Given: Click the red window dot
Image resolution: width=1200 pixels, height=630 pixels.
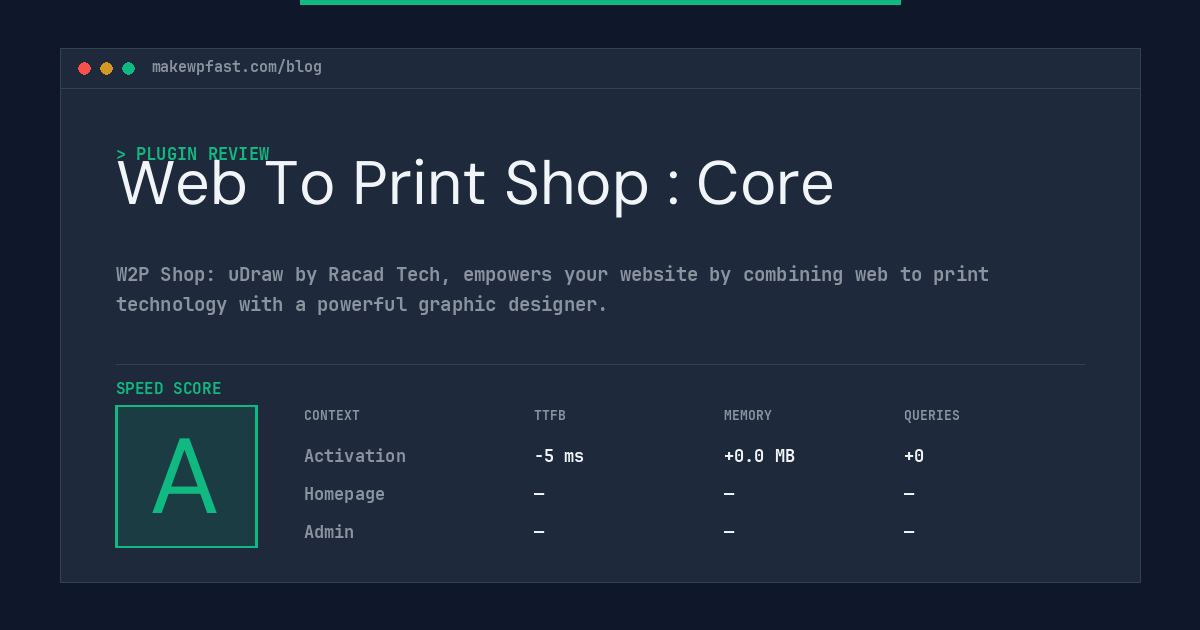Looking at the screenshot, I should [84, 68].
